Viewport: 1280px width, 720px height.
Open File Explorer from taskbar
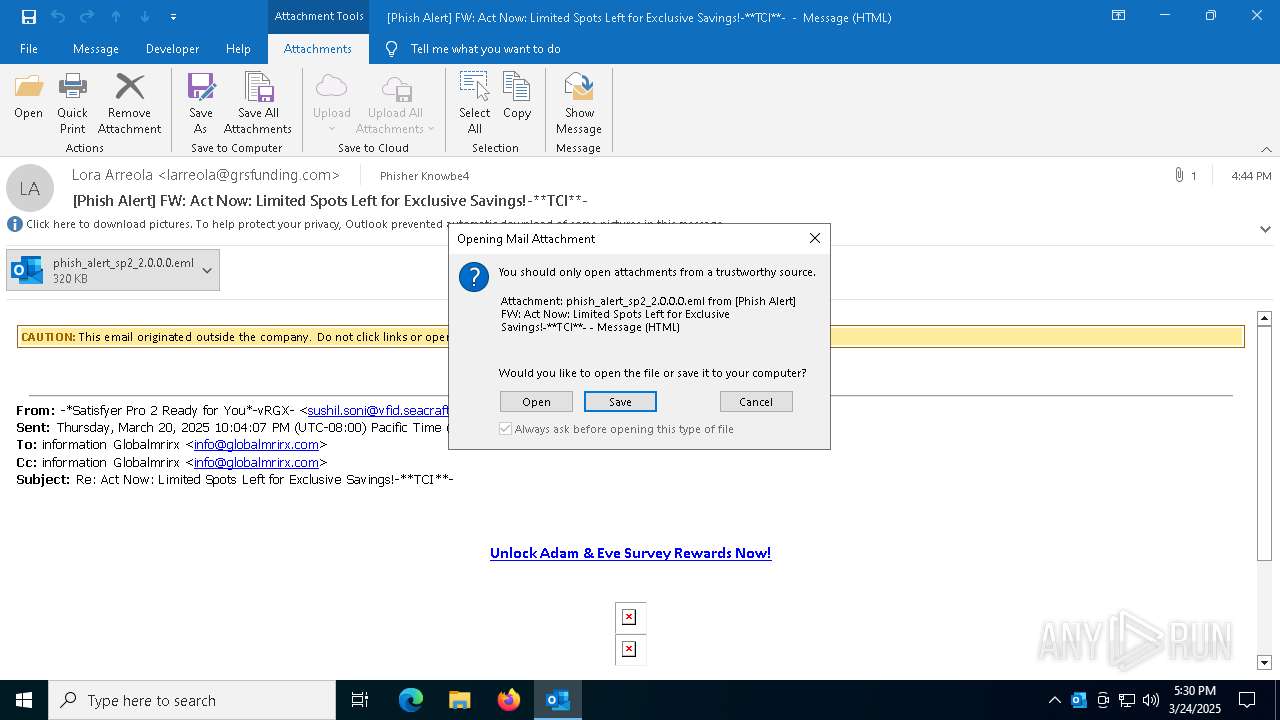click(459, 700)
